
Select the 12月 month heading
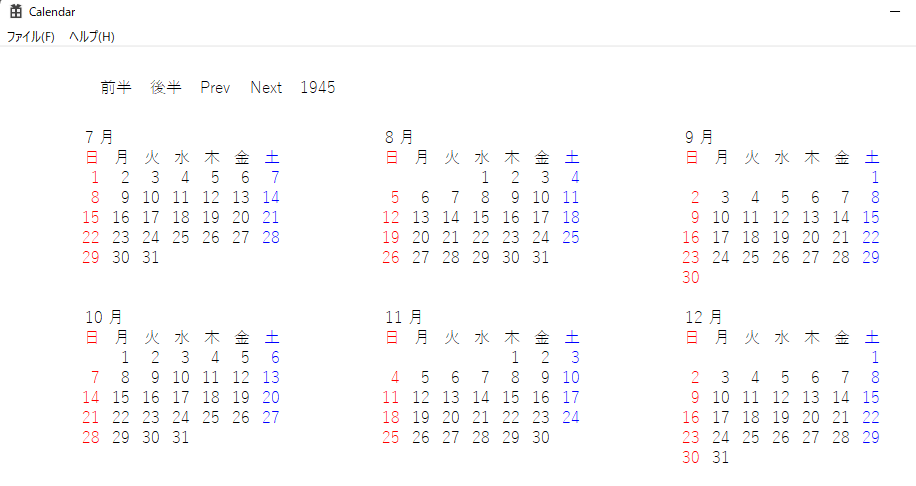[x=704, y=317]
